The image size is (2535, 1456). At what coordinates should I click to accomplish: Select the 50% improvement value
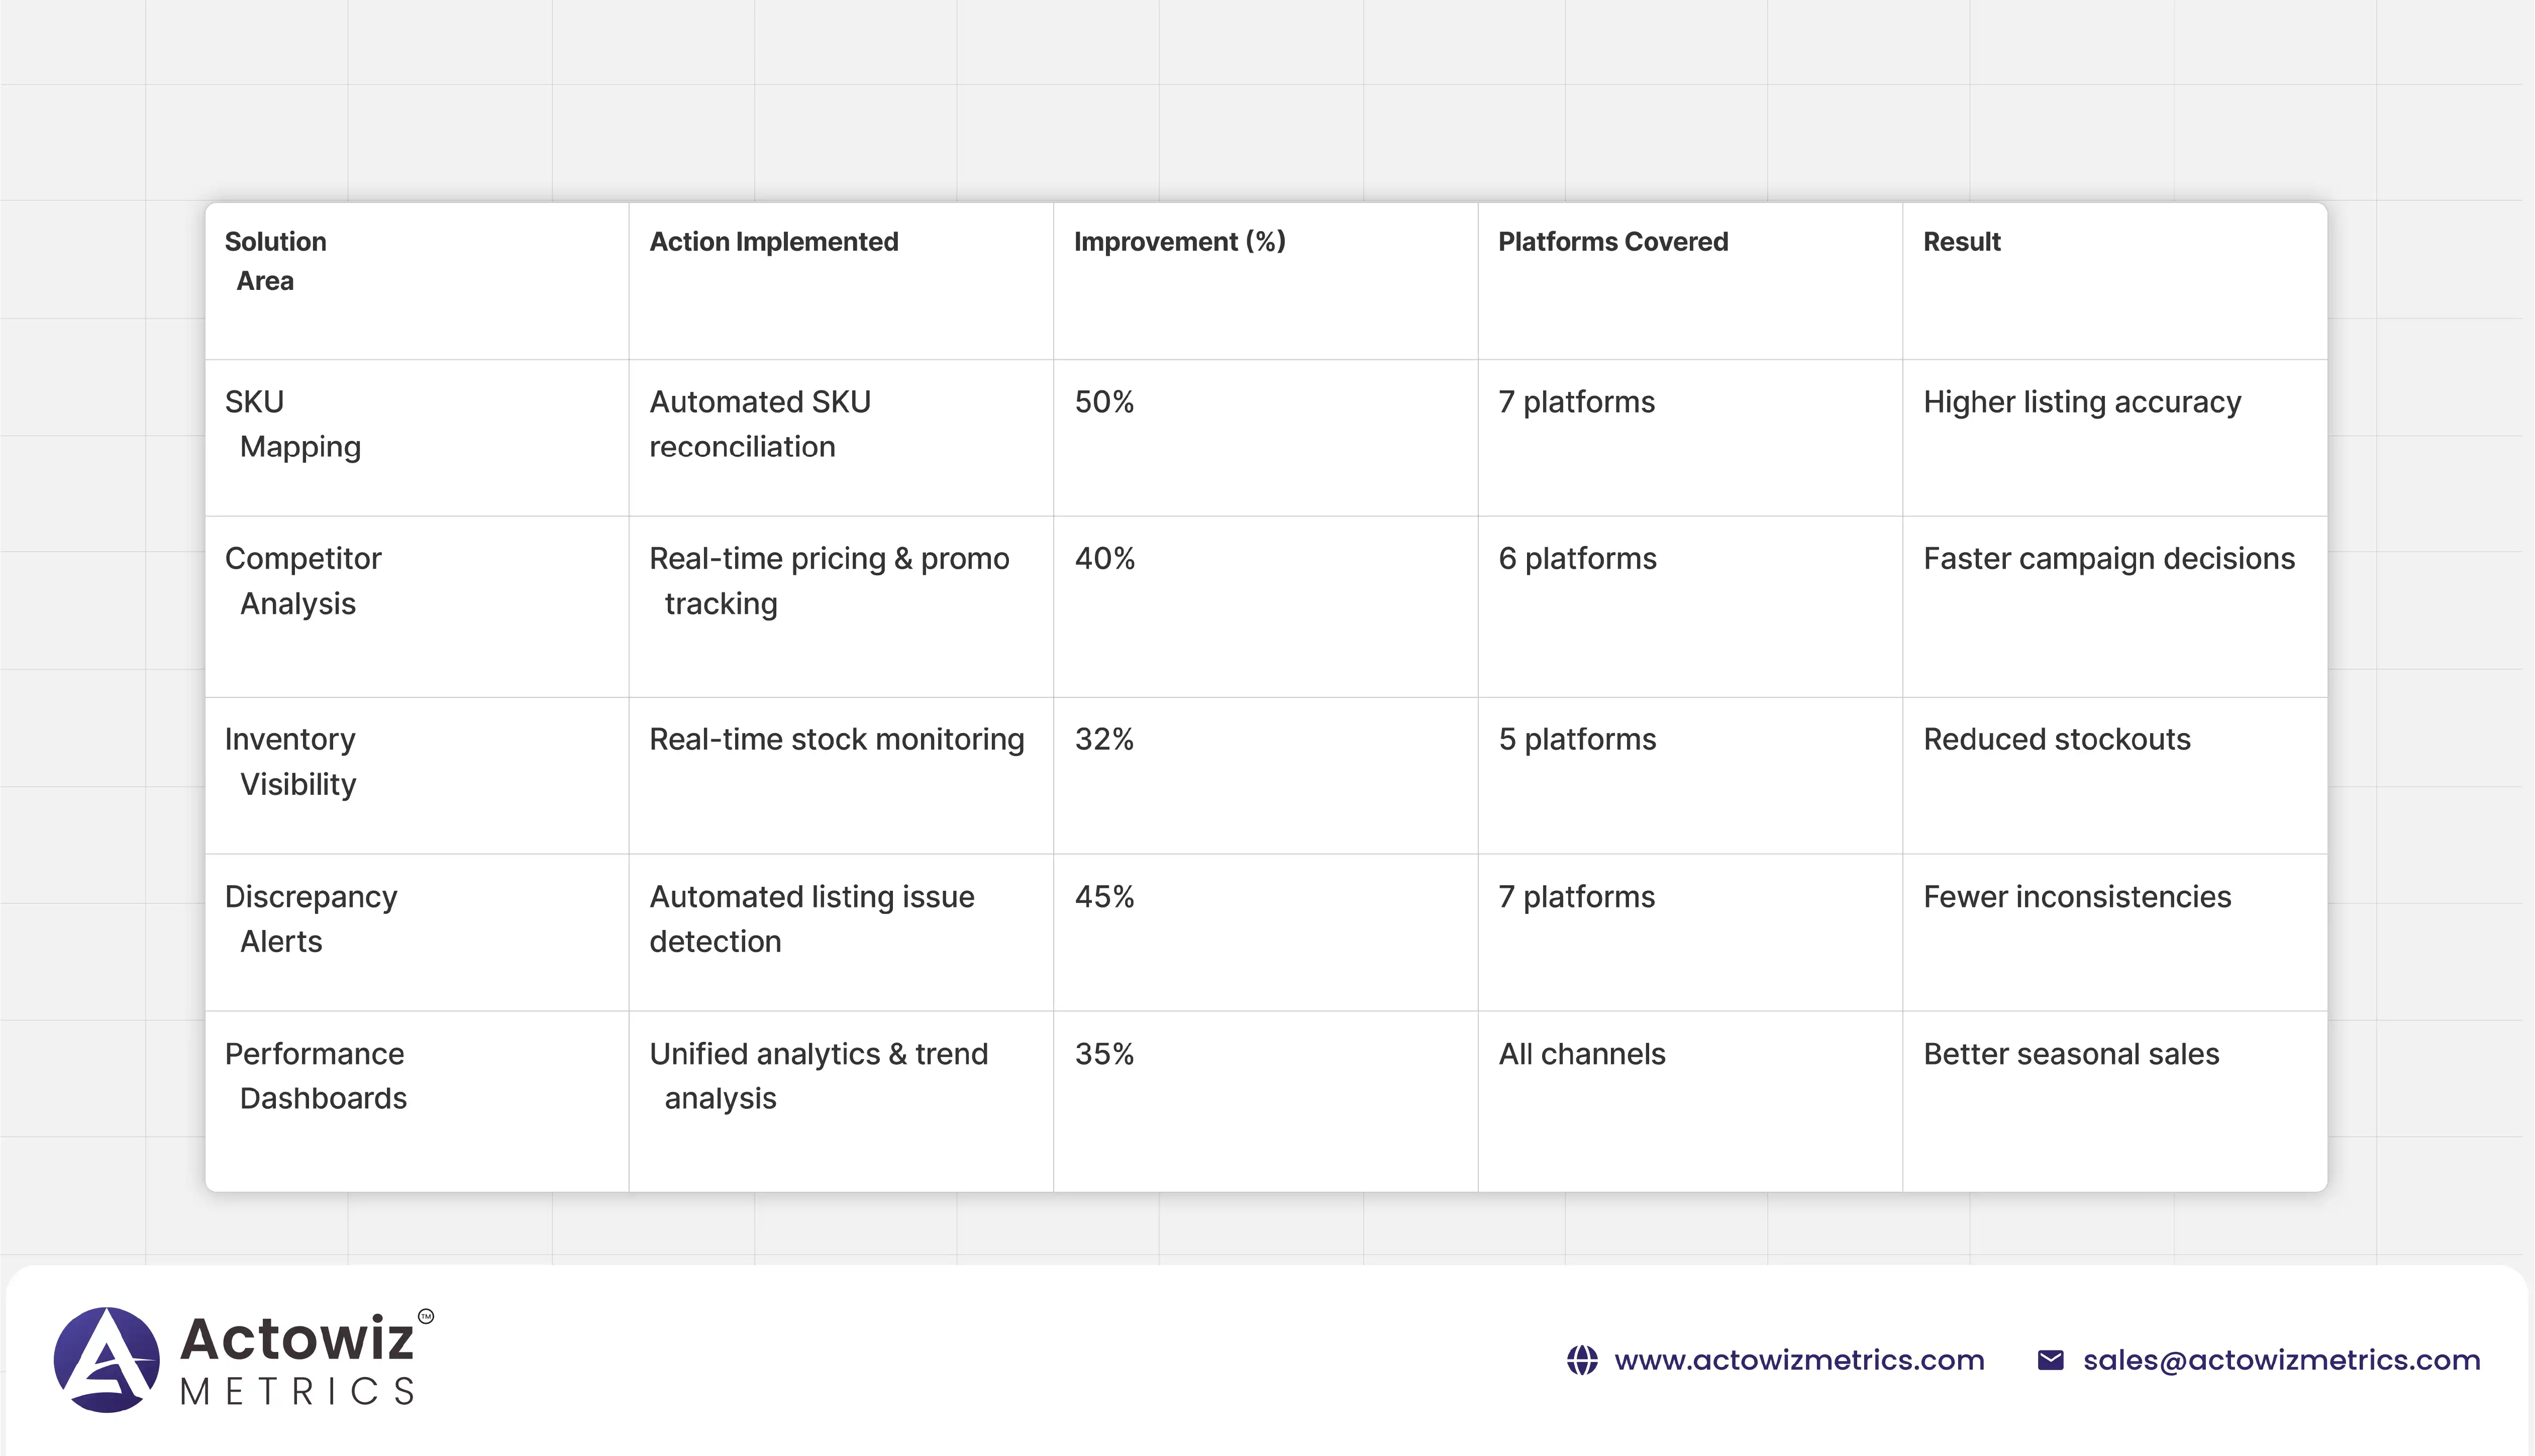coord(1104,402)
